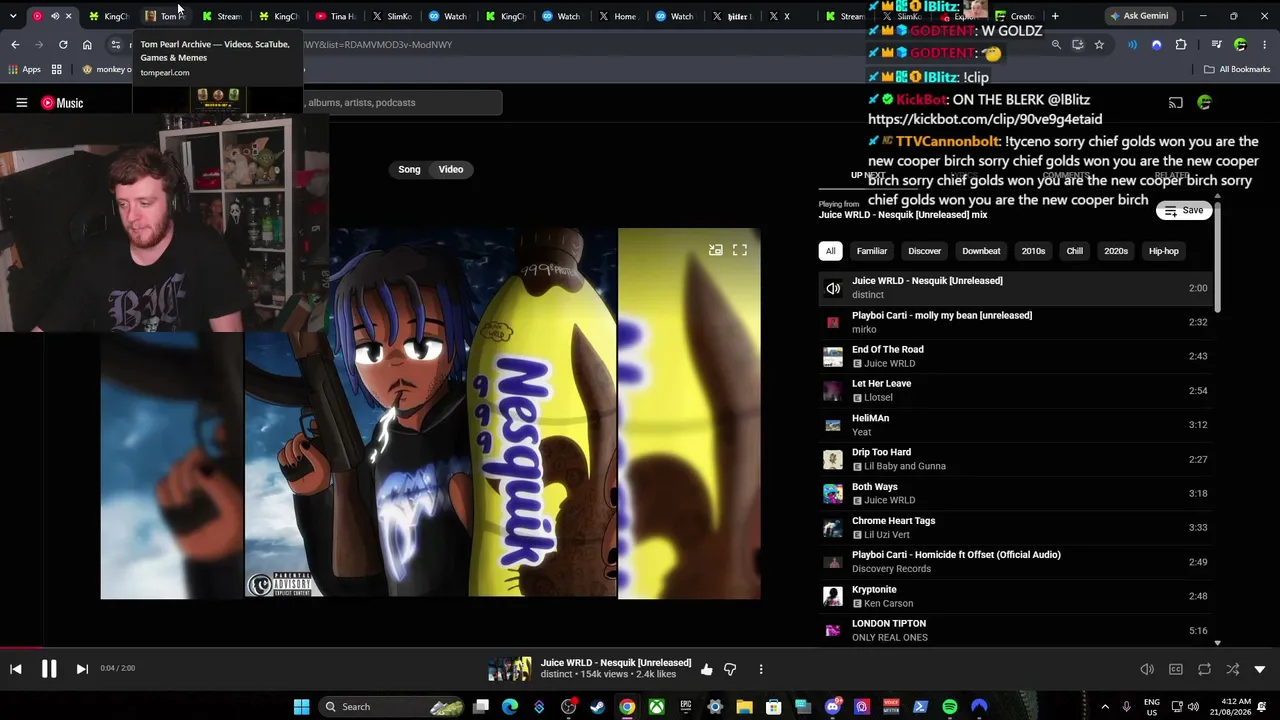This screenshot has width=1280, height=720.
Task: Bookmark this page with the star icon
Action: click(x=1099, y=45)
